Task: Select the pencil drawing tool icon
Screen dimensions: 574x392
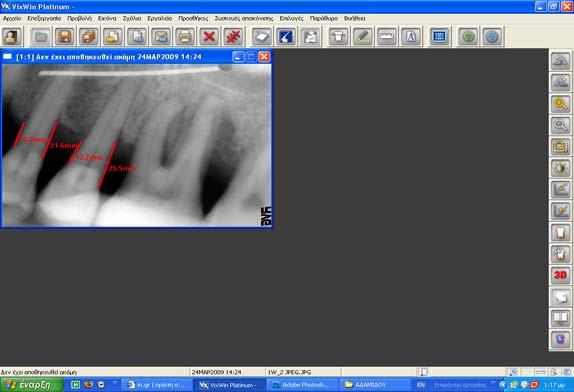Action: coord(362,37)
